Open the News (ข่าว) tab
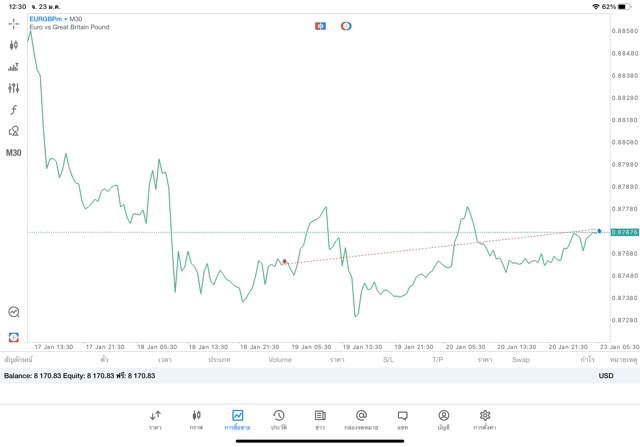This screenshot has height=447, width=640. click(x=320, y=420)
